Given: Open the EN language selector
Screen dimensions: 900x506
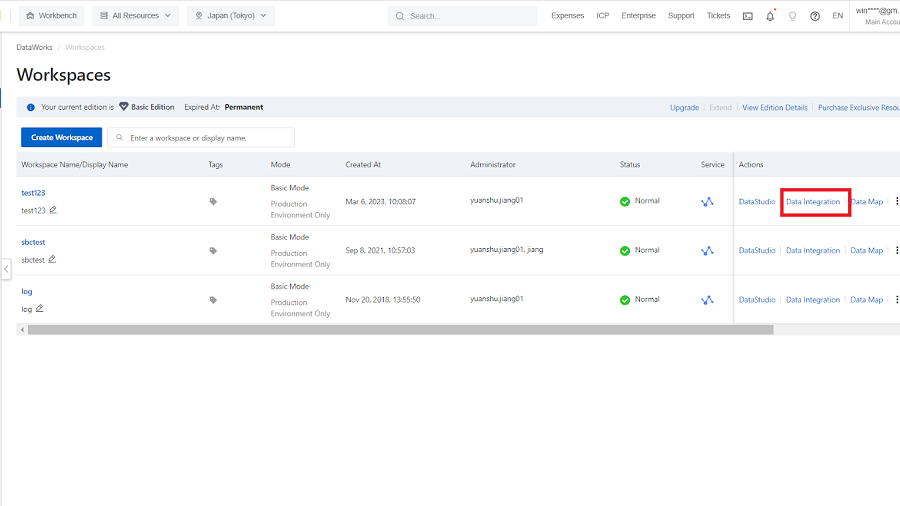Looking at the screenshot, I should coord(837,16).
